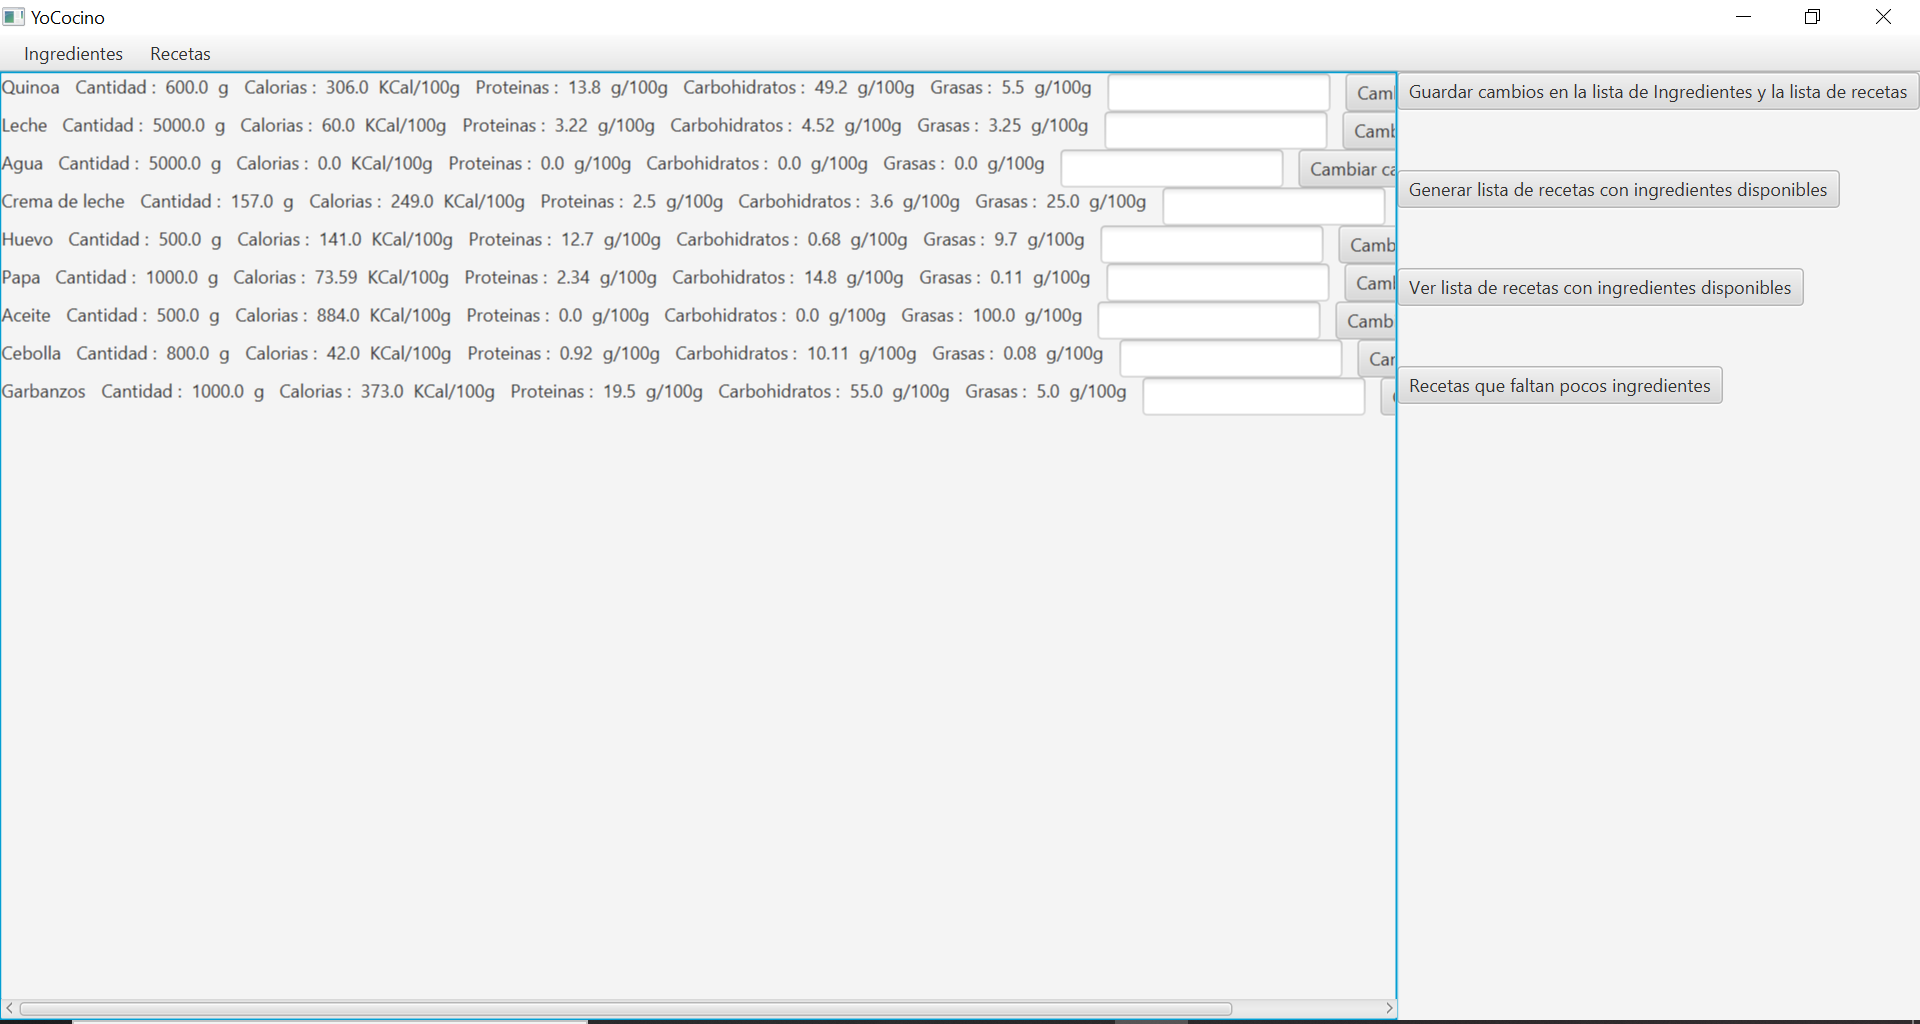The width and height of the screenshot is (1920, 1024).
Task: Click the Garbanzos carbohydrates value 55.0
Action: (866, 392)
